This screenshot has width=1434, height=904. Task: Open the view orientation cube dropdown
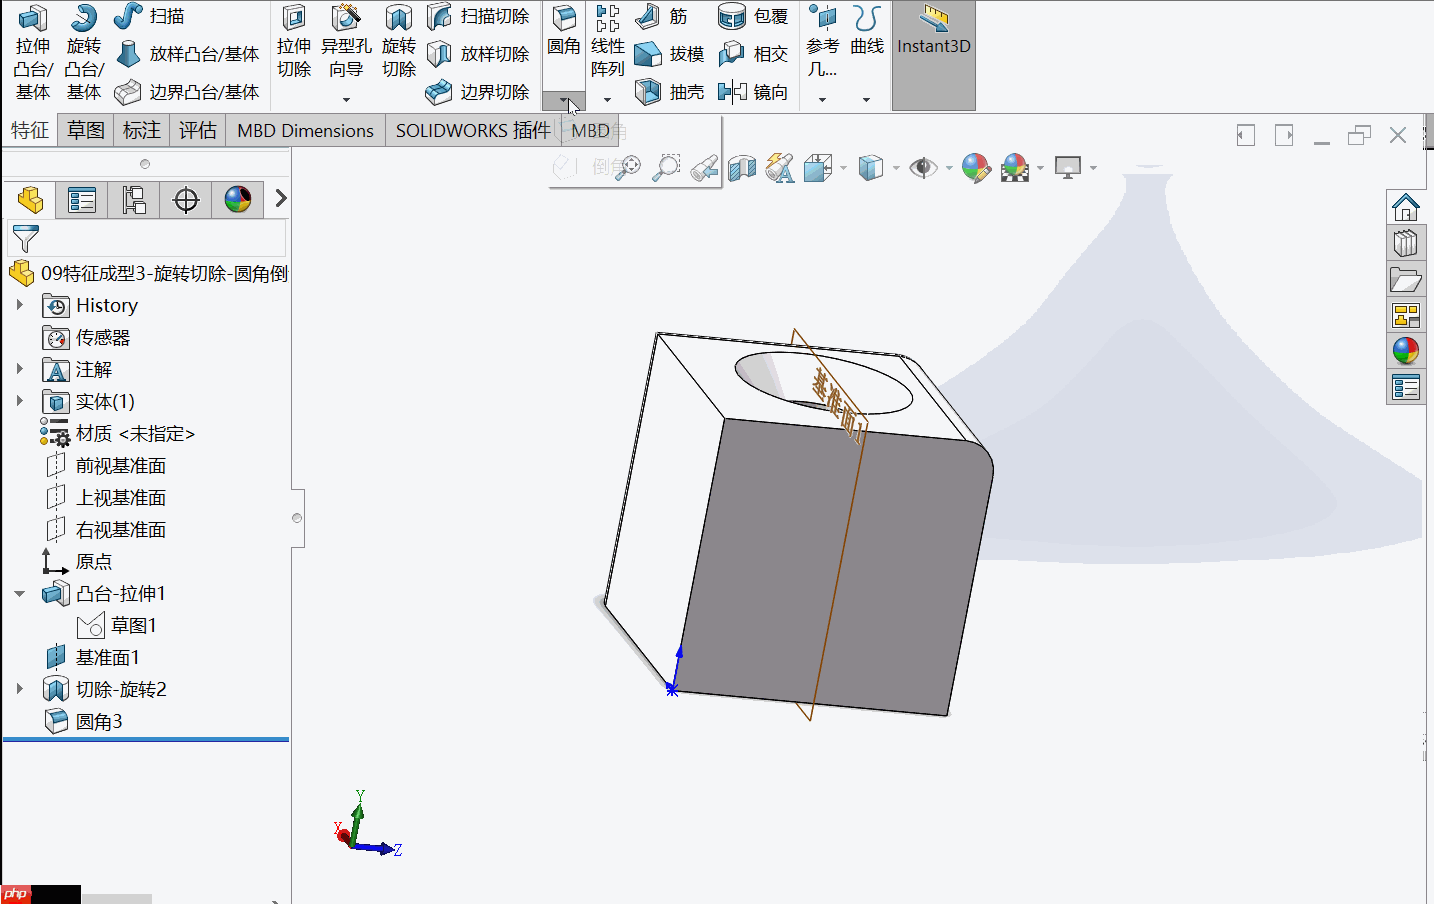pyautogui.click(x=895, y=167)
